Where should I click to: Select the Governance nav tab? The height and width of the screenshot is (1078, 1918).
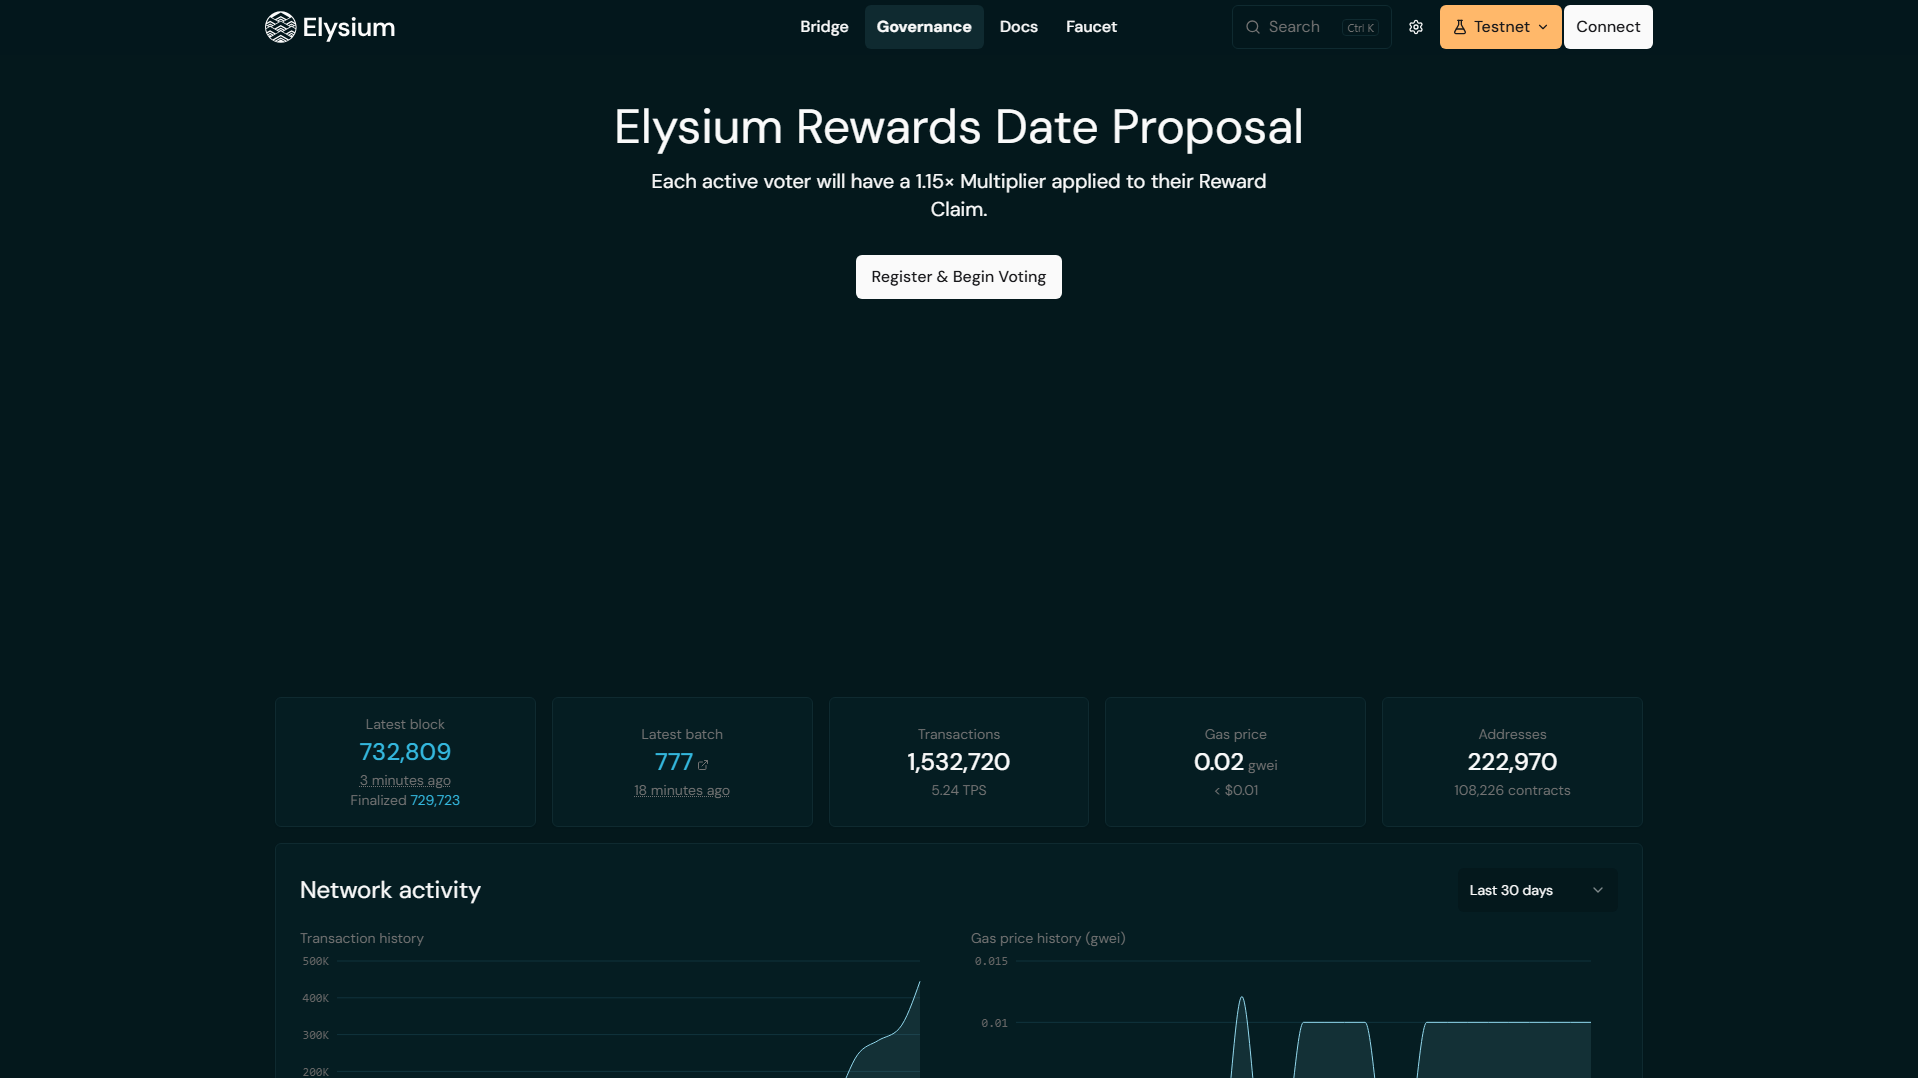(x=924, y=27)
